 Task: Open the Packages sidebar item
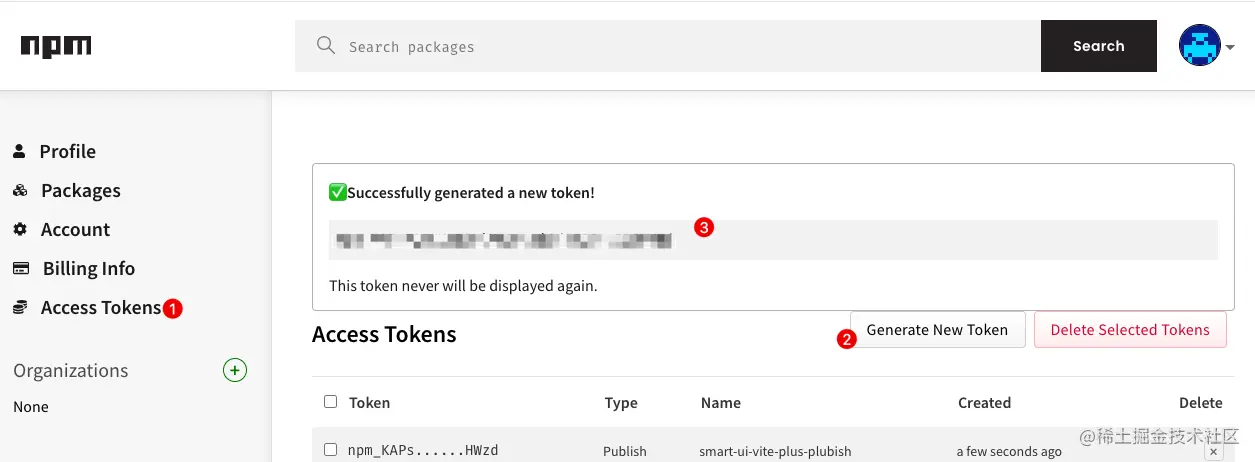tap(80, 190)
